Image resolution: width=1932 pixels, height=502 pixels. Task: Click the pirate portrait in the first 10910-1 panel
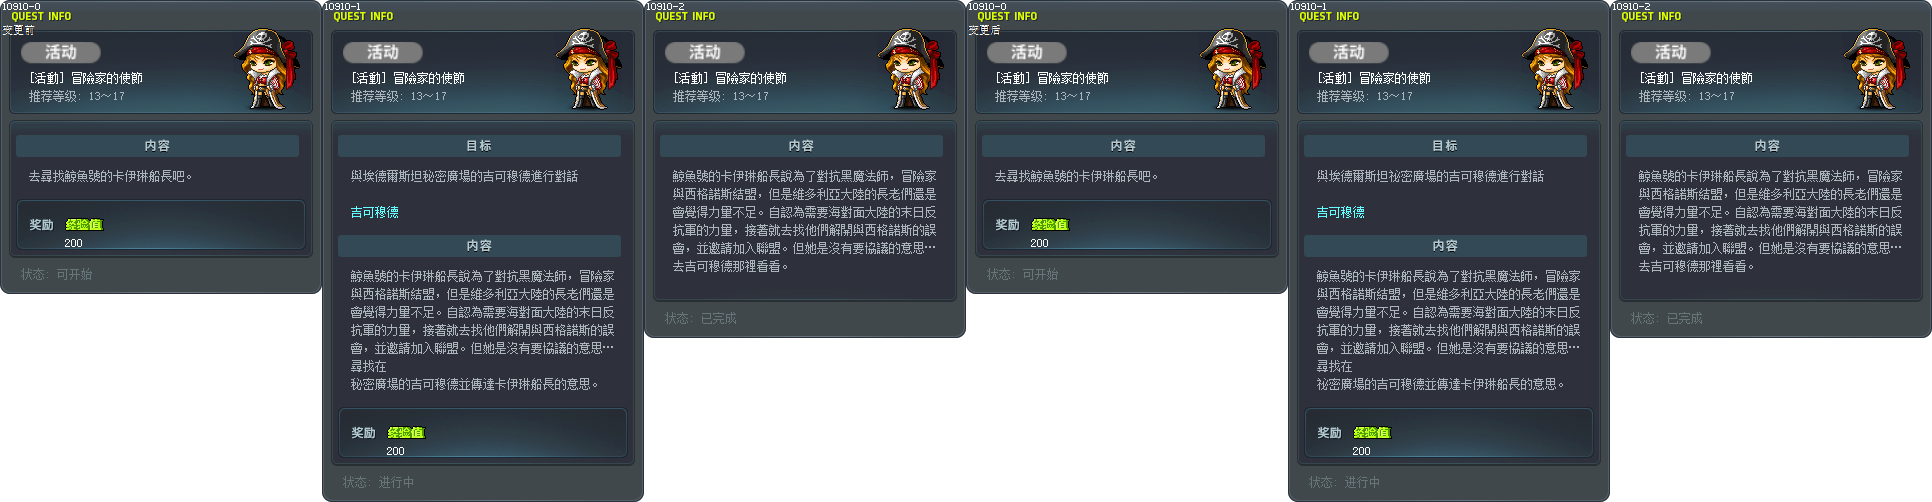(588, 69)
